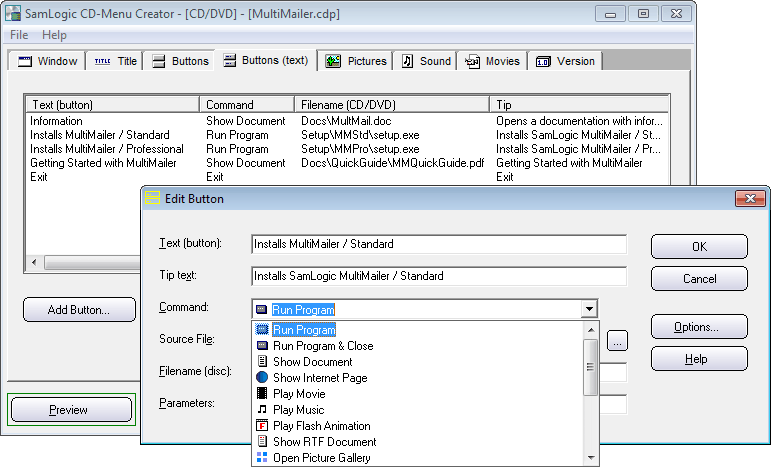Click the Tip text input field
Viewport: 771px width, 467px height.
439,276
